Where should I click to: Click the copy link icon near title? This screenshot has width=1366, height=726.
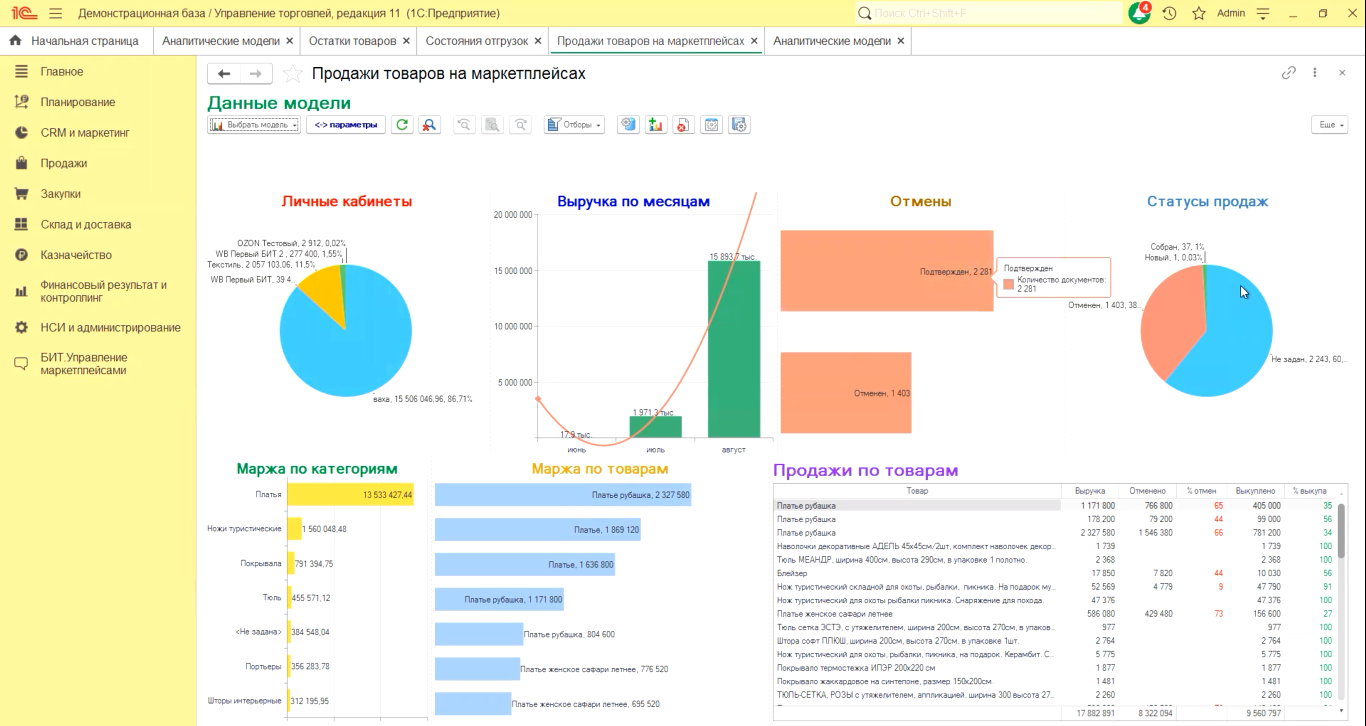(1289, 73)
